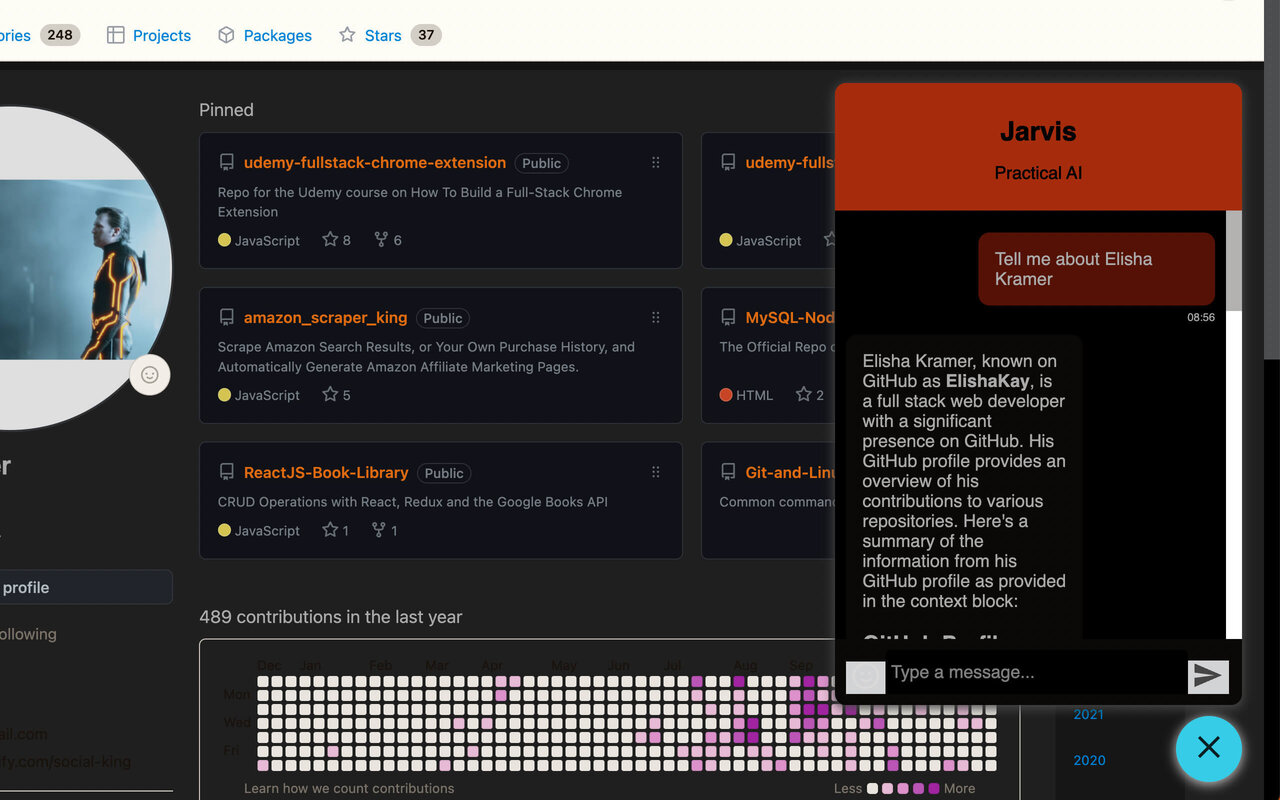The image size is (1280, 800).
Task: Click the Packages cube icon
Action: tap(226, 35)
